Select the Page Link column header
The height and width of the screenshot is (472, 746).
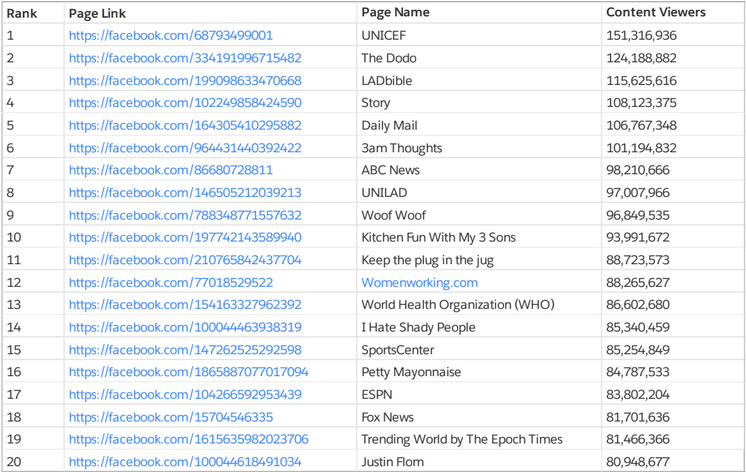(96, 13)
